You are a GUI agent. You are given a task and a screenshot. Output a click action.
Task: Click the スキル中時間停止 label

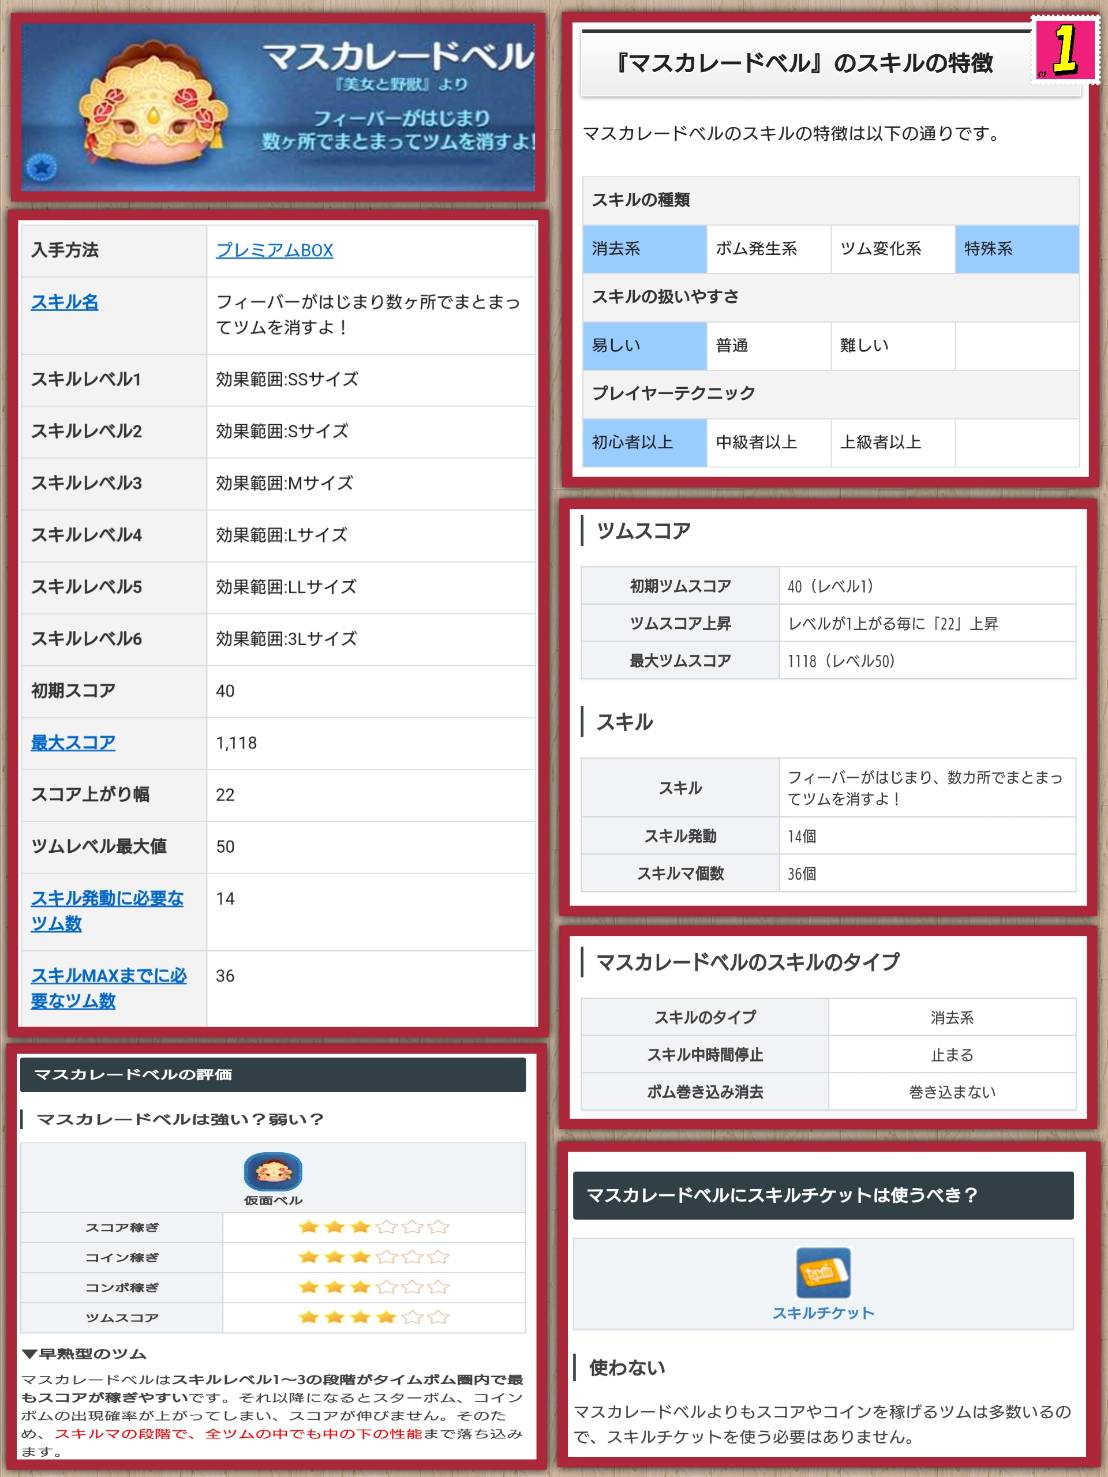tap(705, 1055)
